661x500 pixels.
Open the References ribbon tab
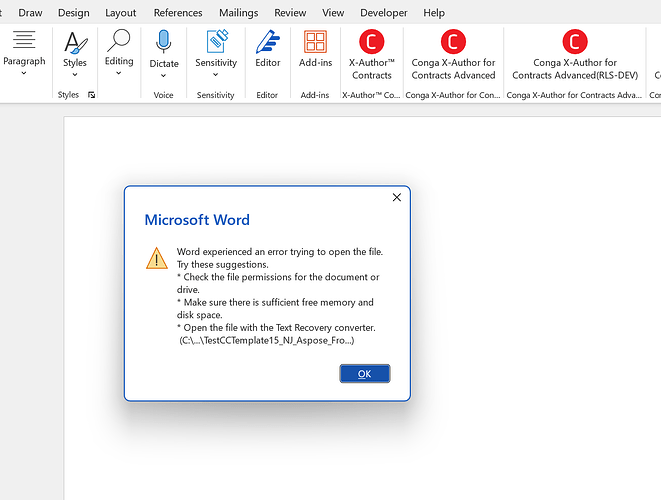click(176, 13)
